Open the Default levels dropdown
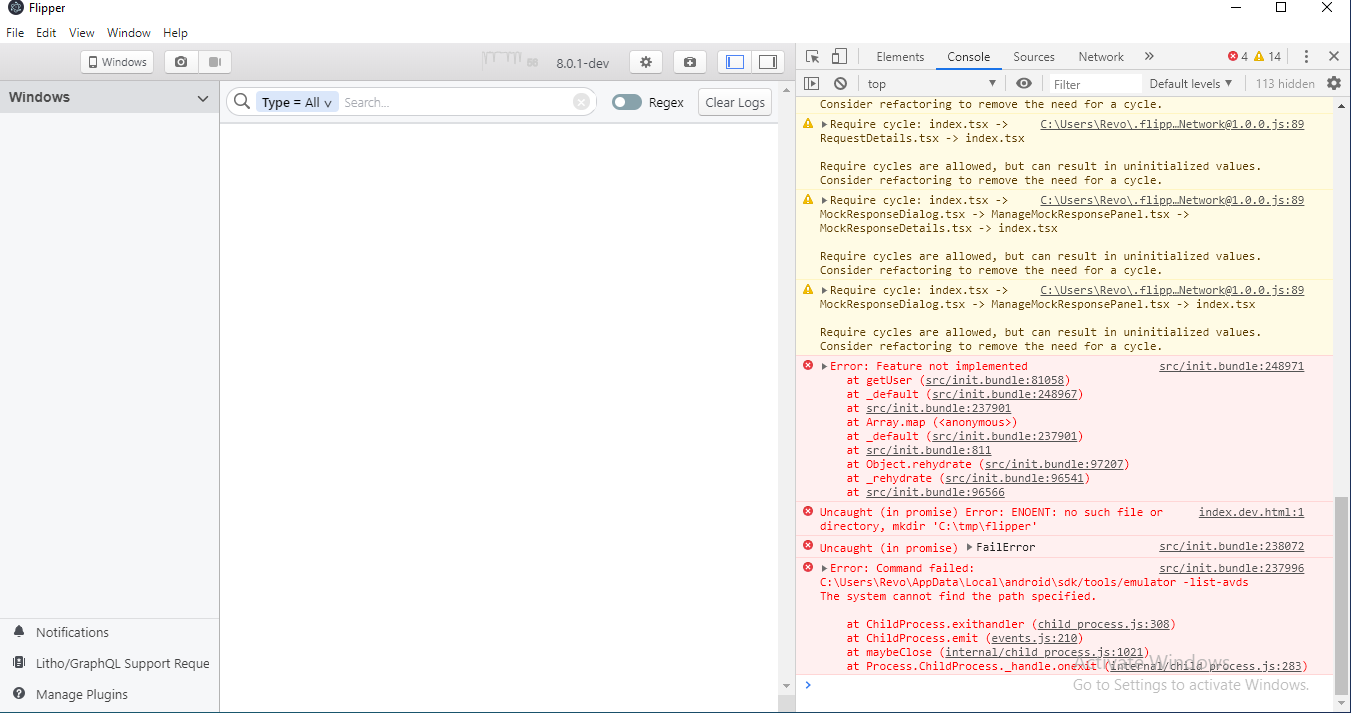The width and height of the screenshot is (1351, 713). [x=1190, y=83]
